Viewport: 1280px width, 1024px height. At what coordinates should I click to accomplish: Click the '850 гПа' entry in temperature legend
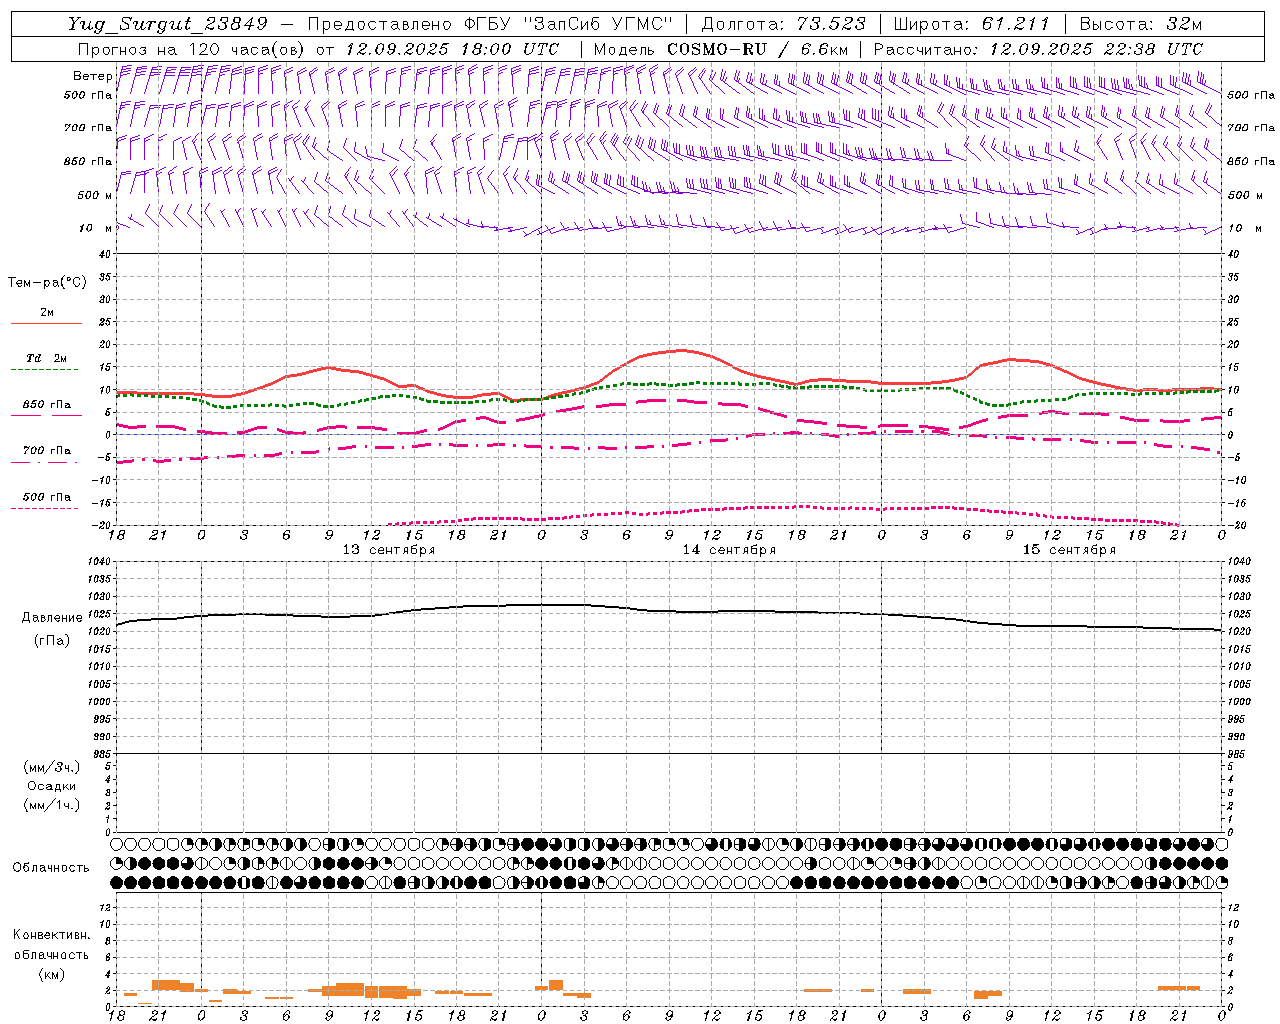pos(47,405)
